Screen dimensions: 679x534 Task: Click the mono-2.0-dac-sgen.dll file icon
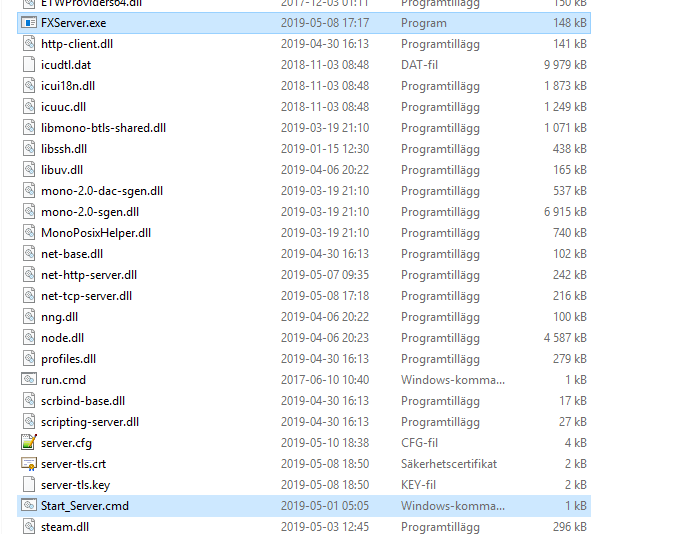pos(29,191)
